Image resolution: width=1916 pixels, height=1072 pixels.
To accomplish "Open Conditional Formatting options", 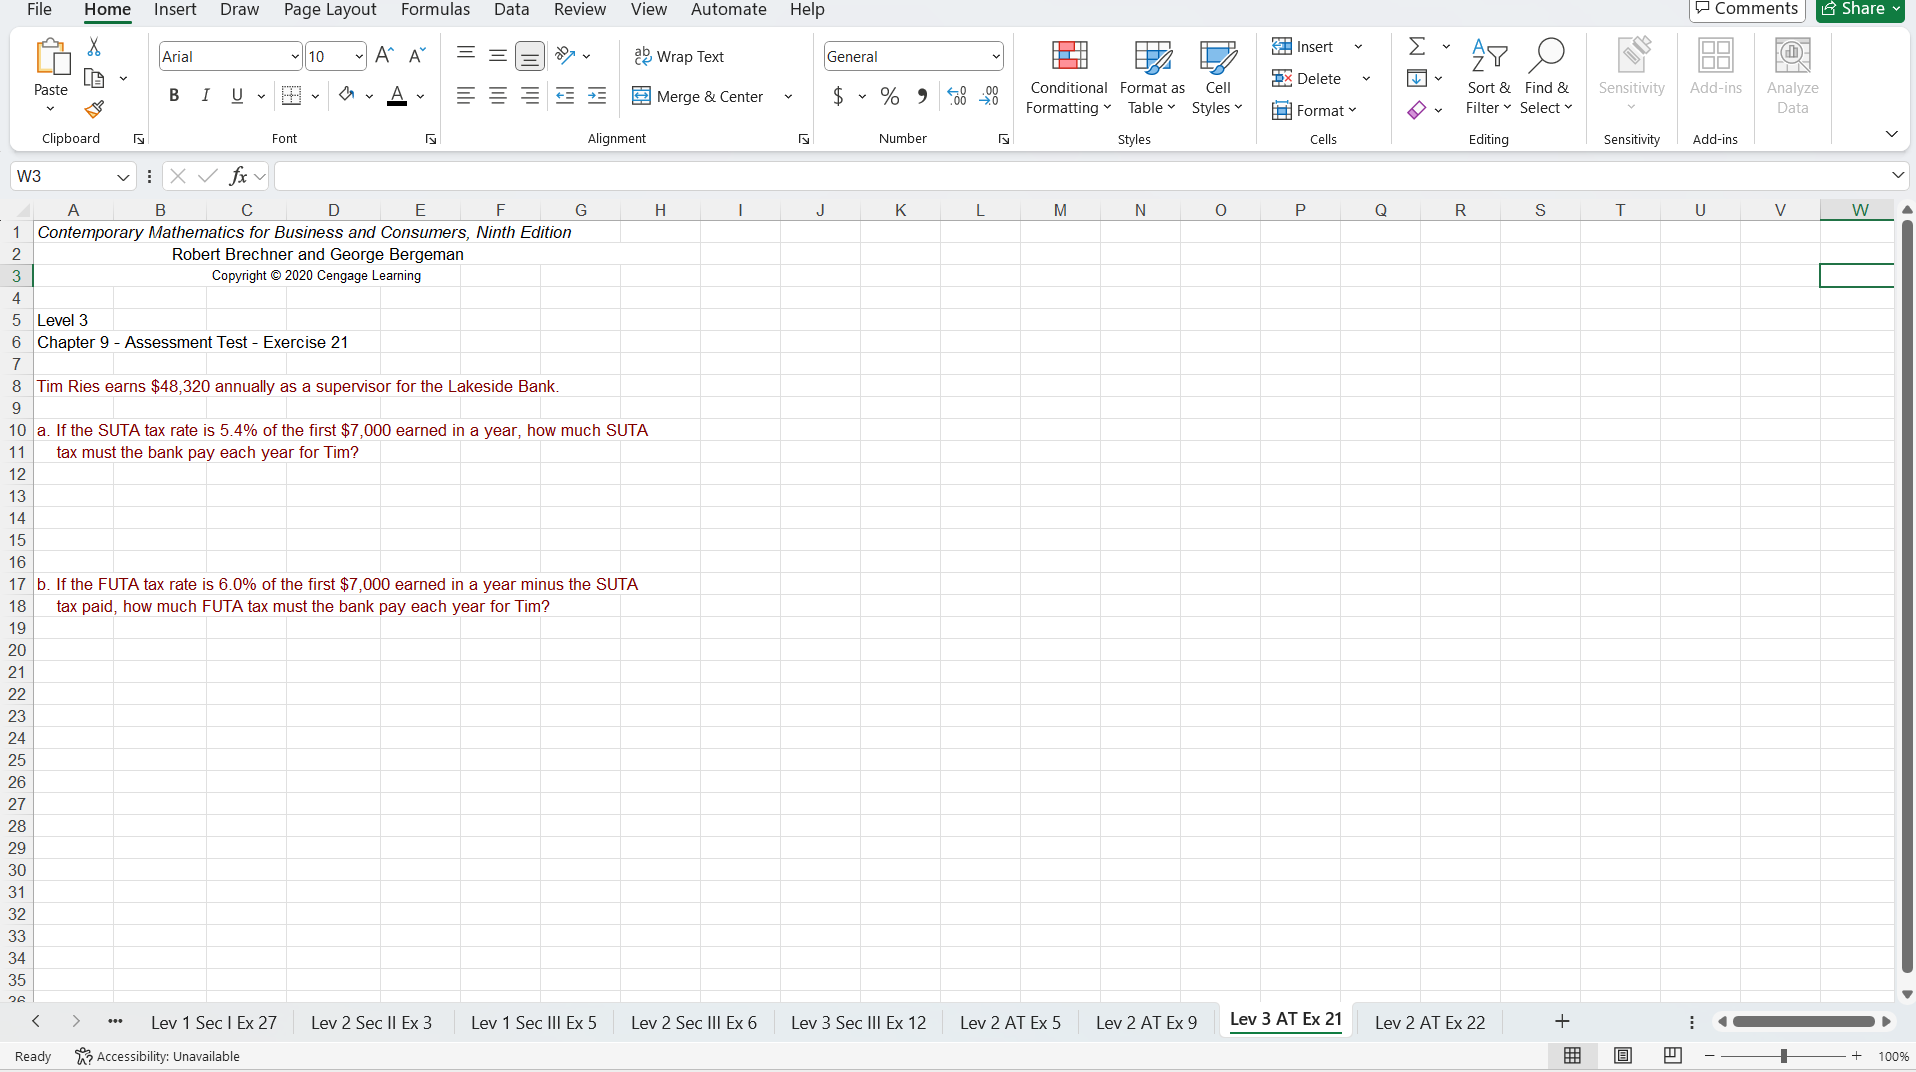I will 1068,77.
